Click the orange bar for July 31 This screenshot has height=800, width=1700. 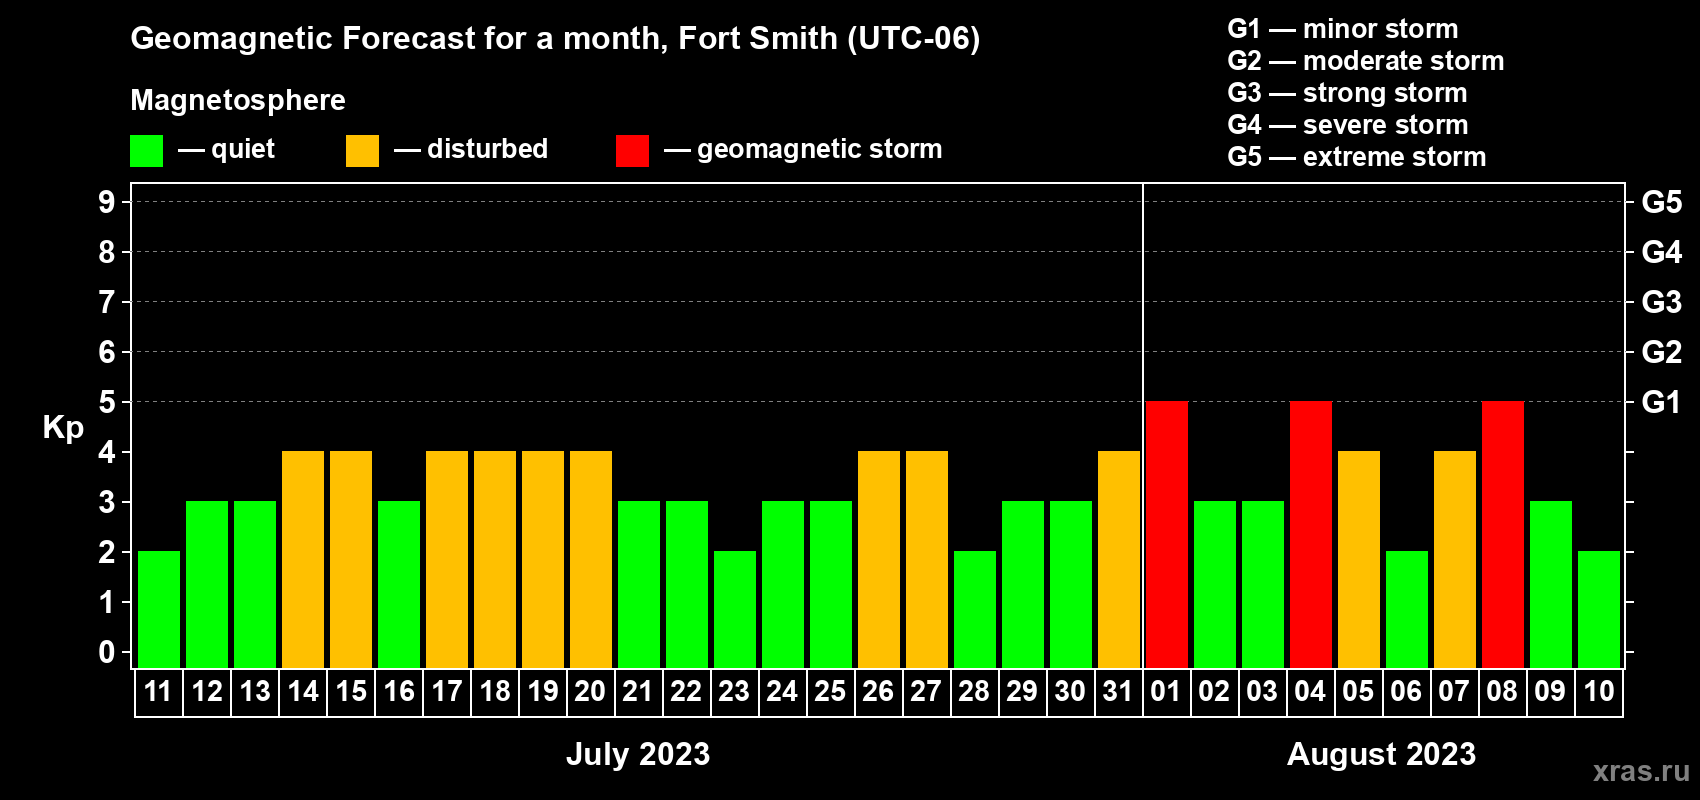pos(1119,560)
